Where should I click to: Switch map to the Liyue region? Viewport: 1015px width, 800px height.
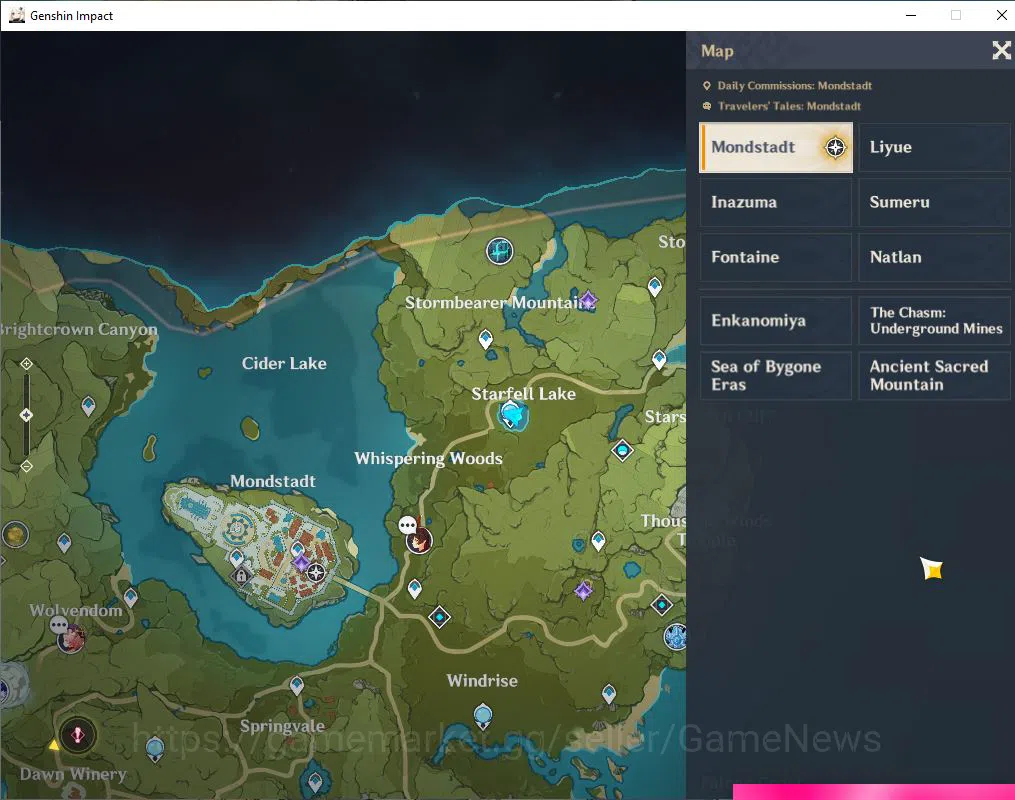(x=934, y=148)
